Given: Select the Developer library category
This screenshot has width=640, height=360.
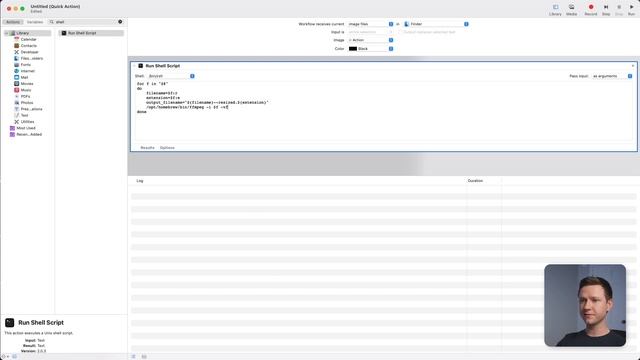Looking at the screenshot, I should coord(29,52).
